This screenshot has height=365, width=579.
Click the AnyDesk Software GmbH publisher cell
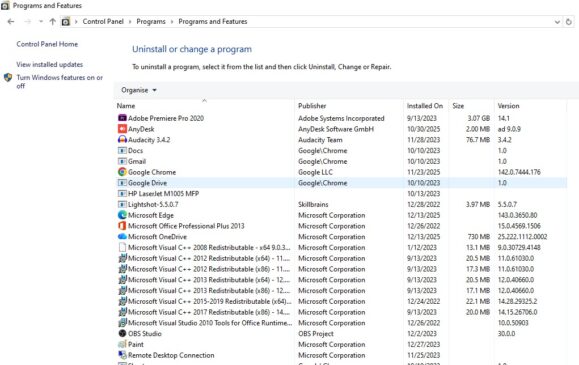336,129
